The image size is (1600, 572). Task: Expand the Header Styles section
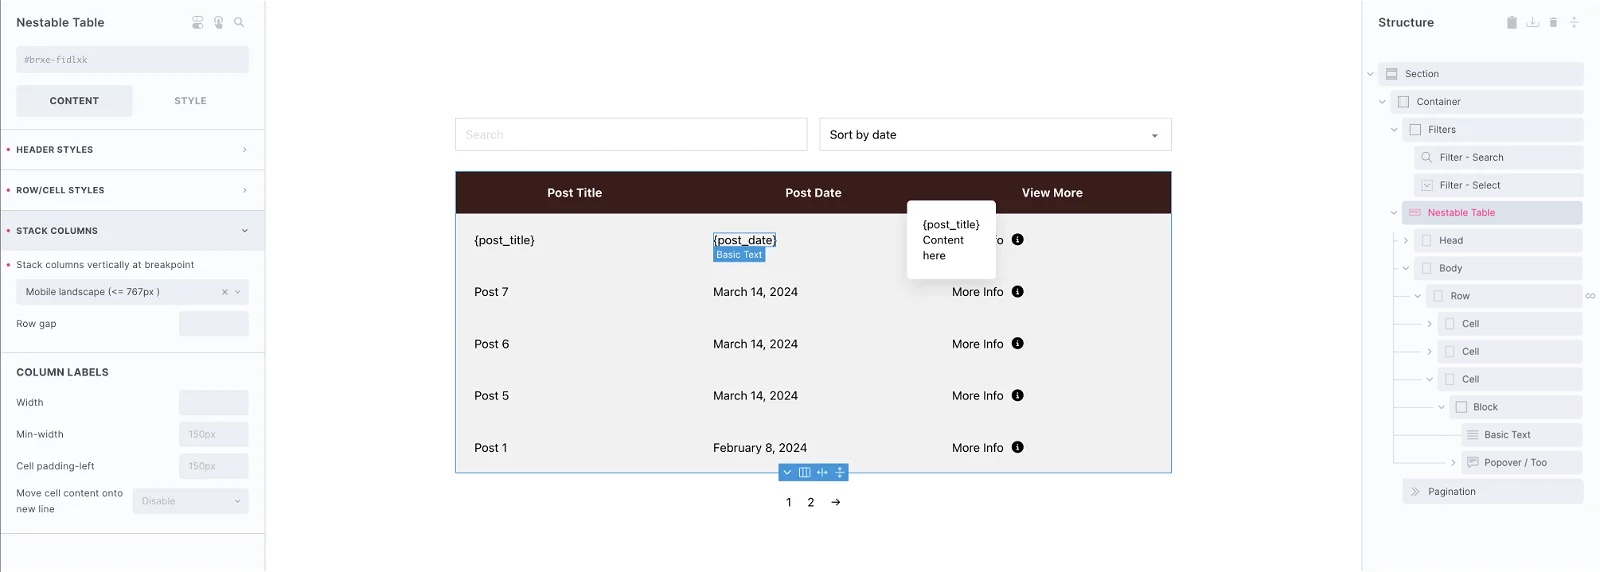click(x=132, y=150)
